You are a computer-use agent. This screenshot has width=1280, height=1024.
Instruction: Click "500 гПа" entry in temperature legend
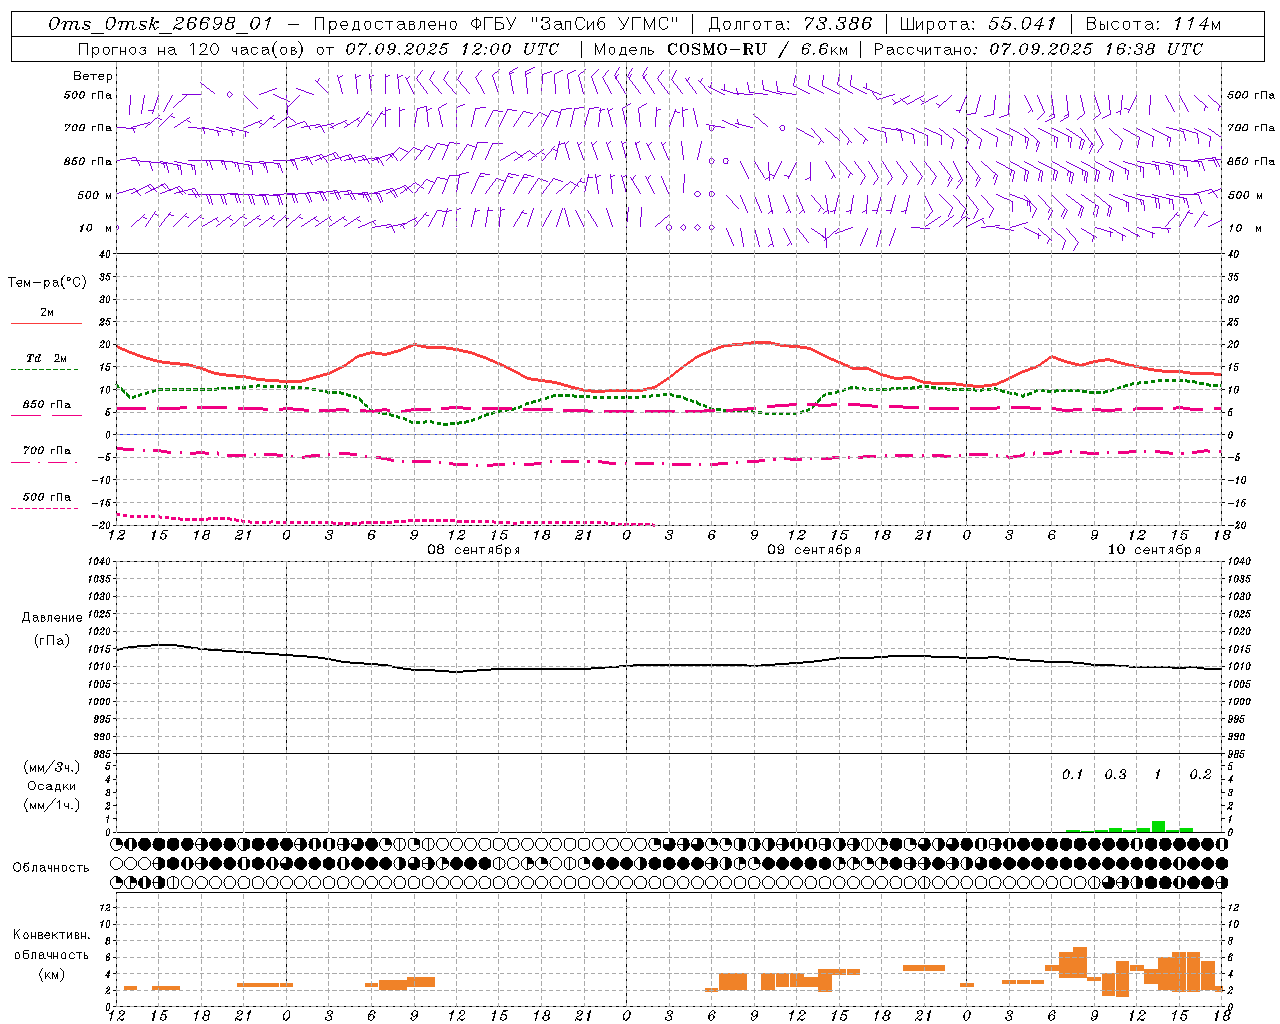point(47,497)
